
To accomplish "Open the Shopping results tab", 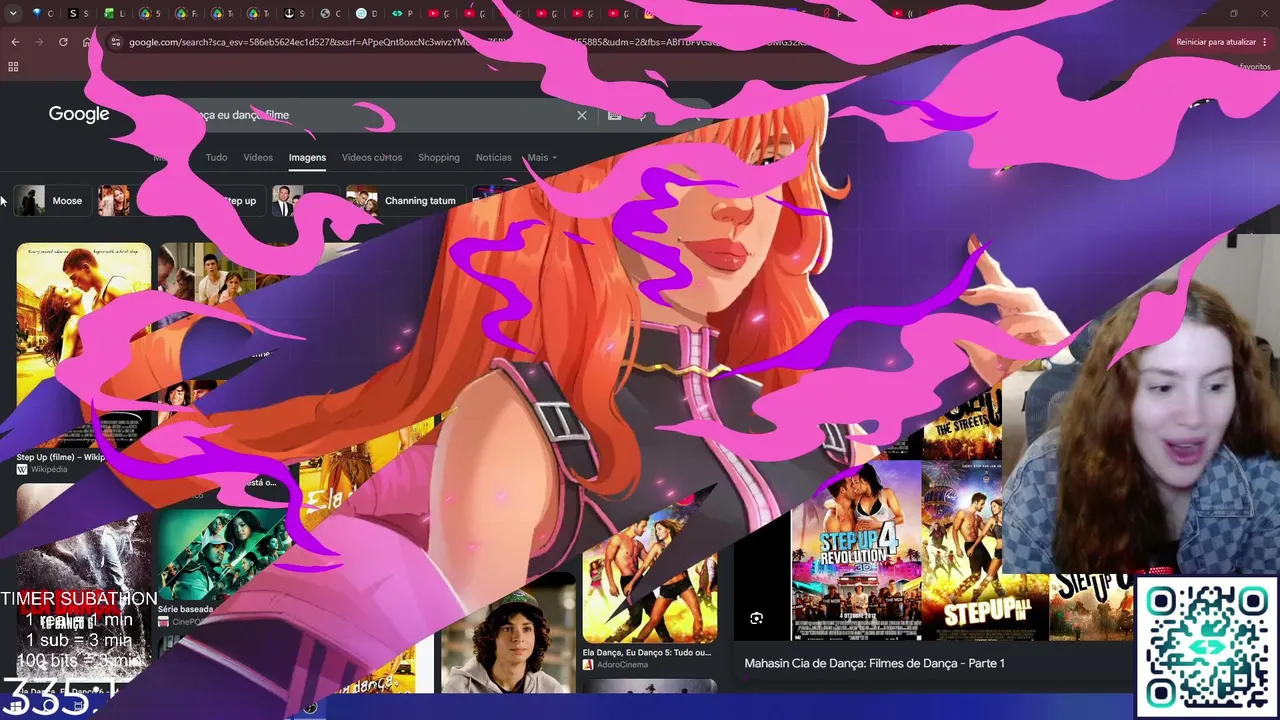I will [x=439, y=157].
